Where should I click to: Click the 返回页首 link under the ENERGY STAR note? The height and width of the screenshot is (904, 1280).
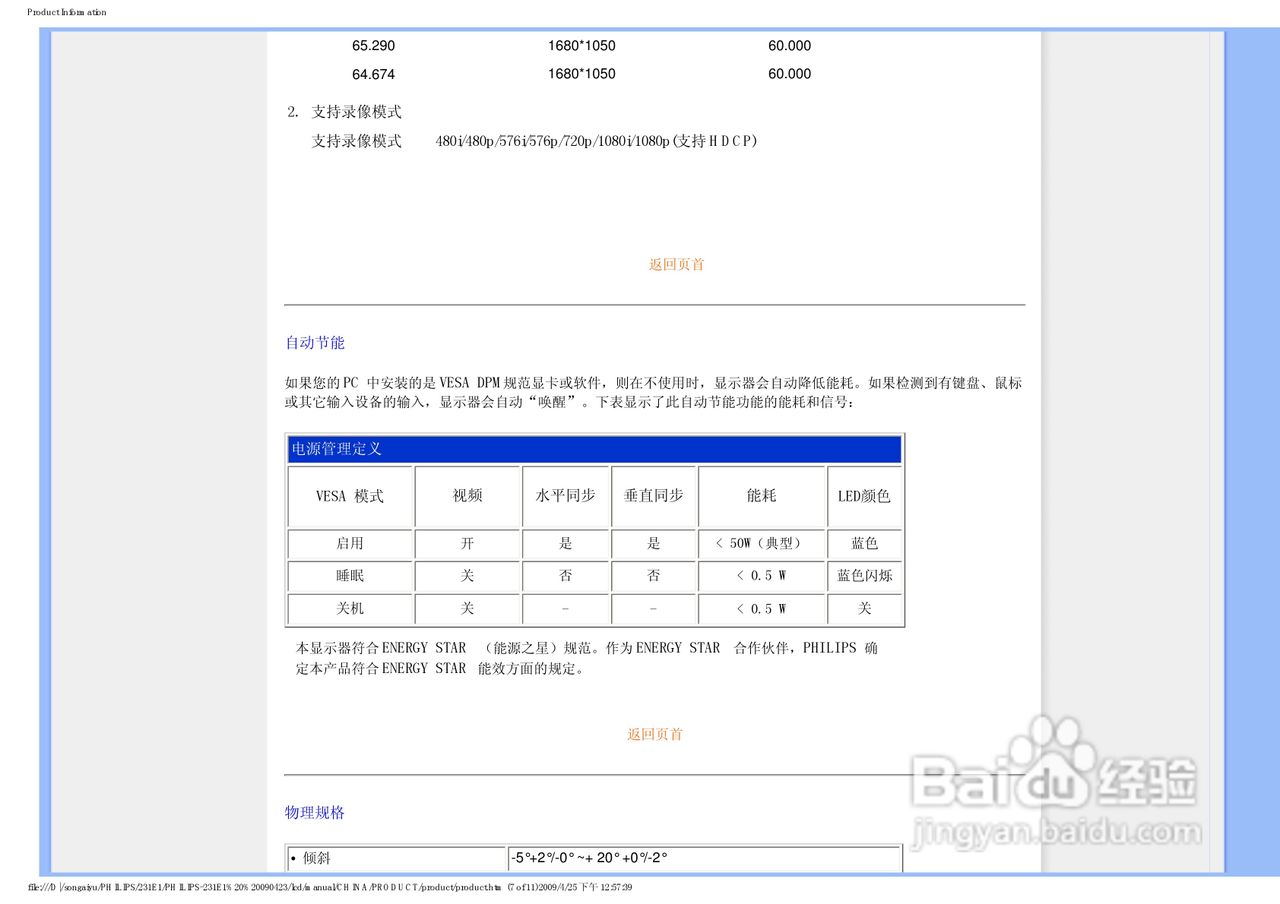655,735
